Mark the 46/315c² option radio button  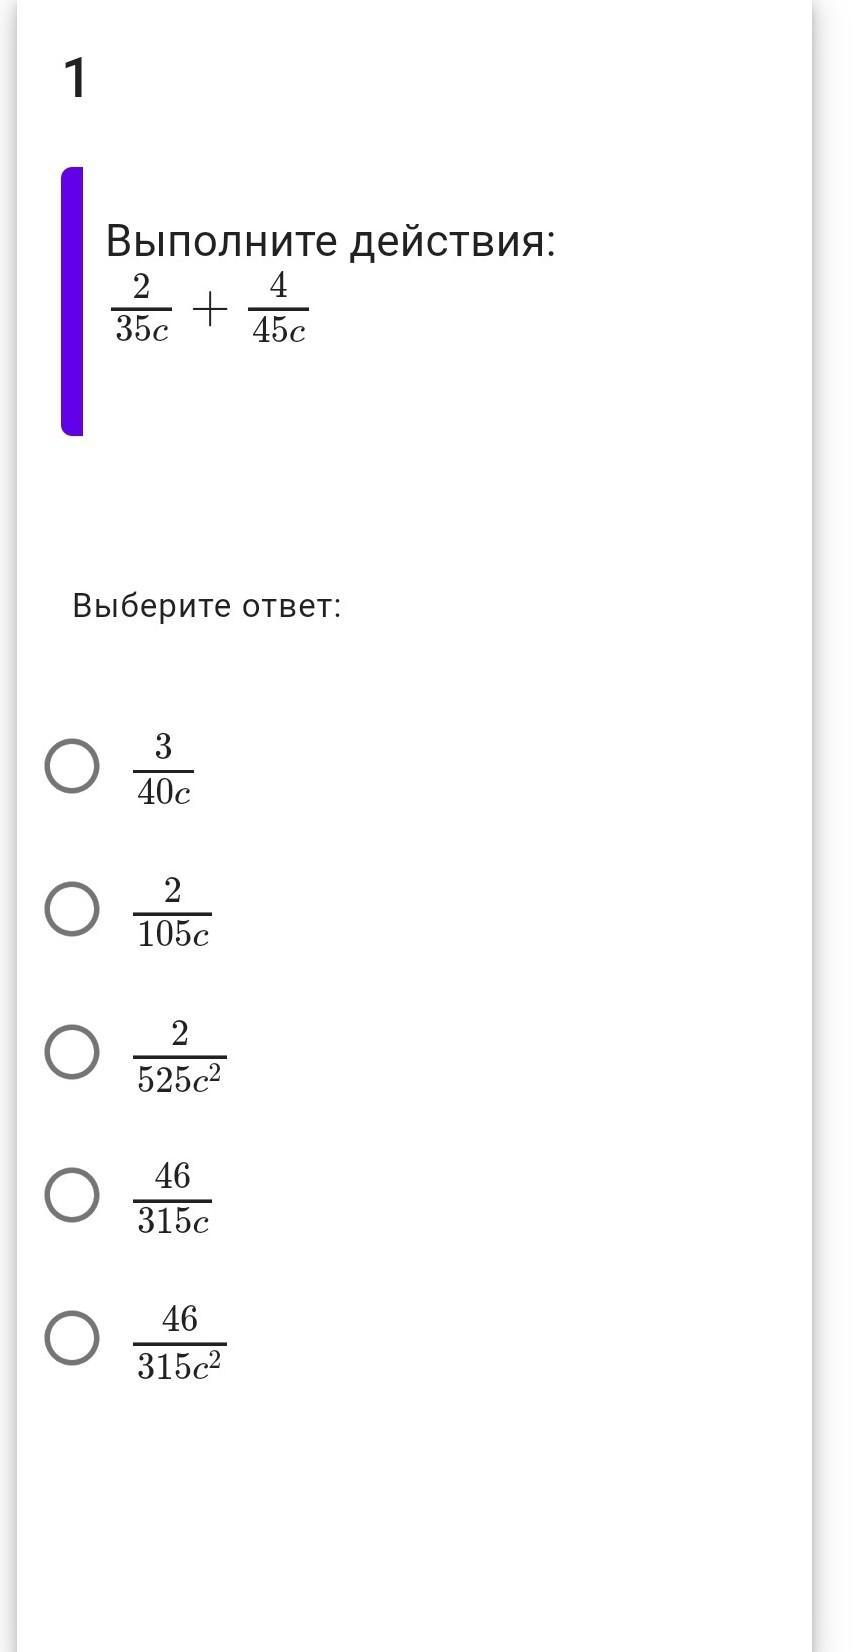coord(72,1339)
